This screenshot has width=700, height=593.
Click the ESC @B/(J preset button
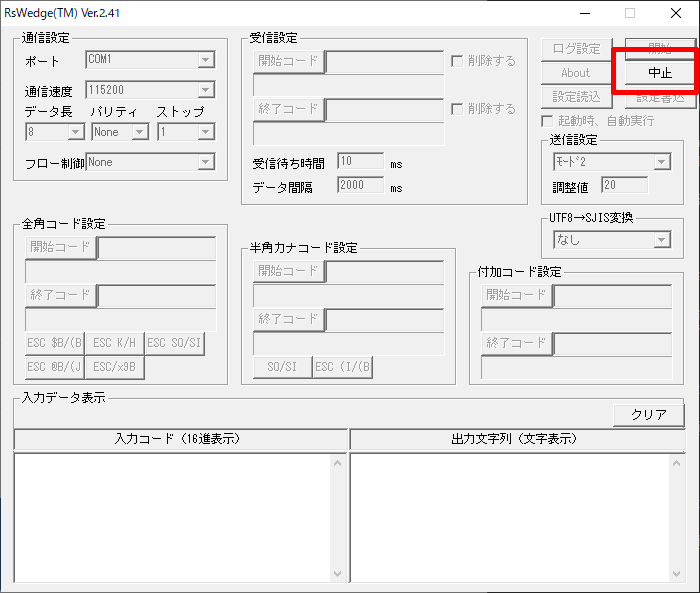coord(55,367)
